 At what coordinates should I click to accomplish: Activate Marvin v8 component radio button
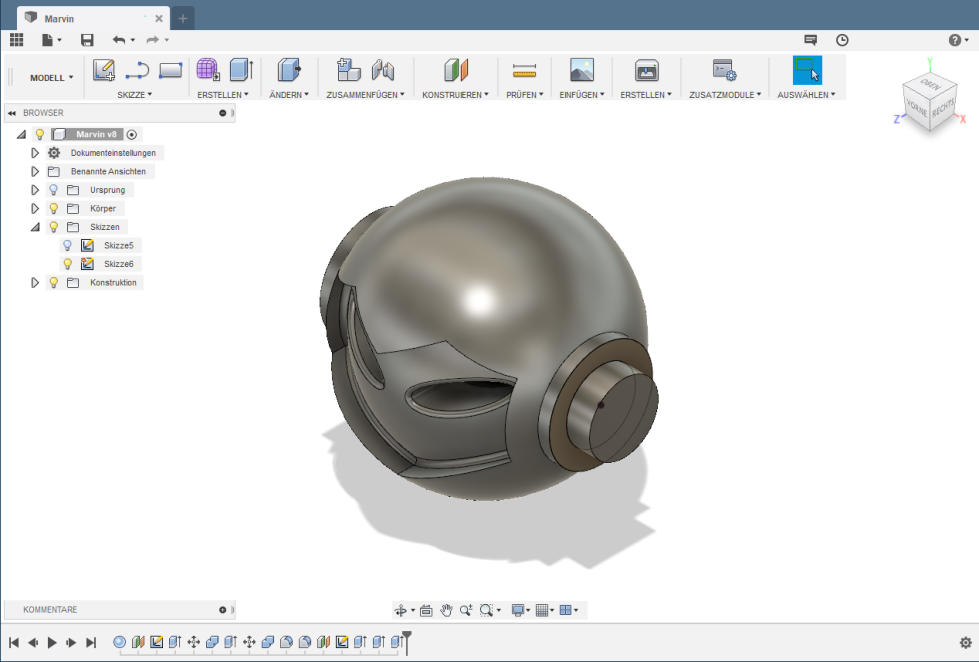(132, 134)
